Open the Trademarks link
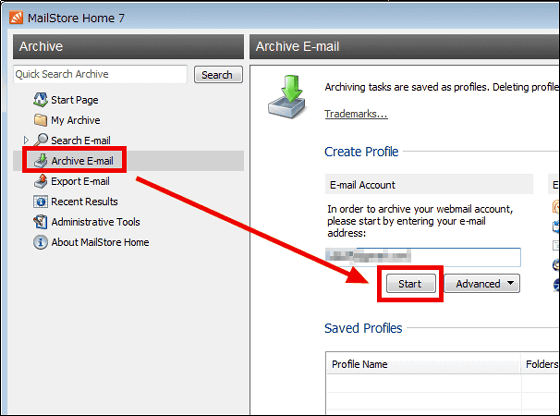 coord(356,114)
